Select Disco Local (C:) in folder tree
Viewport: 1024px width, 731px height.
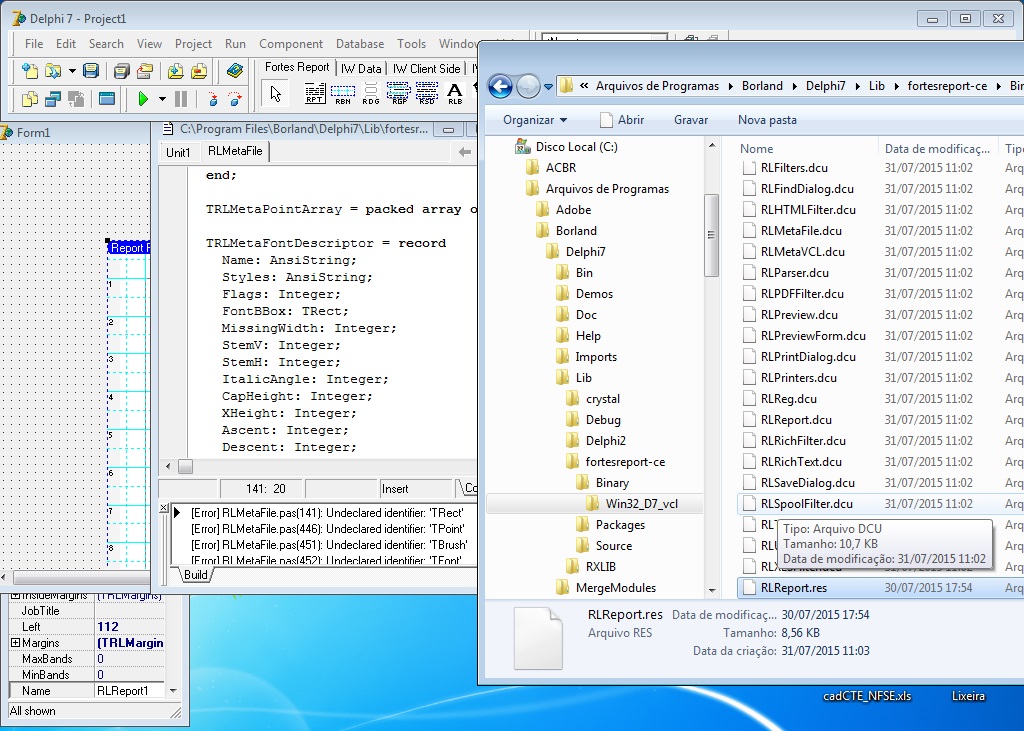(x=577, y=147)
